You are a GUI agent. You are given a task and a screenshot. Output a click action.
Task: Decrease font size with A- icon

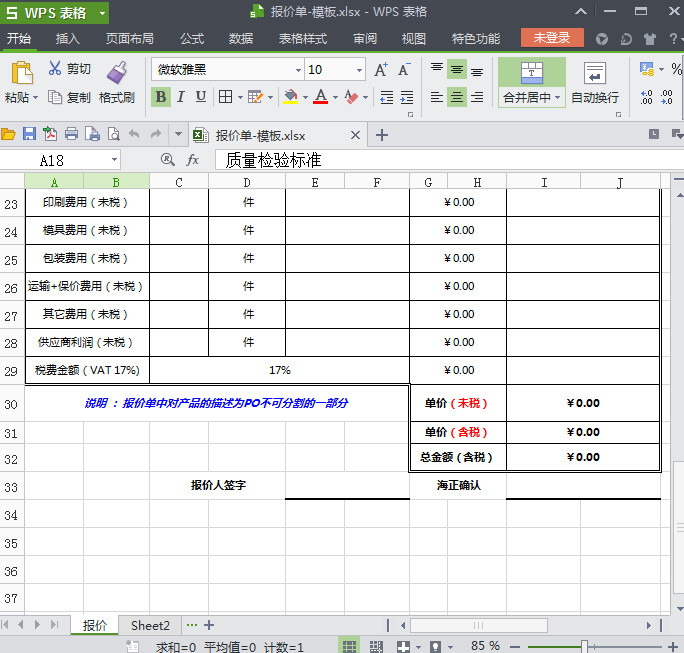pos(404,70)
